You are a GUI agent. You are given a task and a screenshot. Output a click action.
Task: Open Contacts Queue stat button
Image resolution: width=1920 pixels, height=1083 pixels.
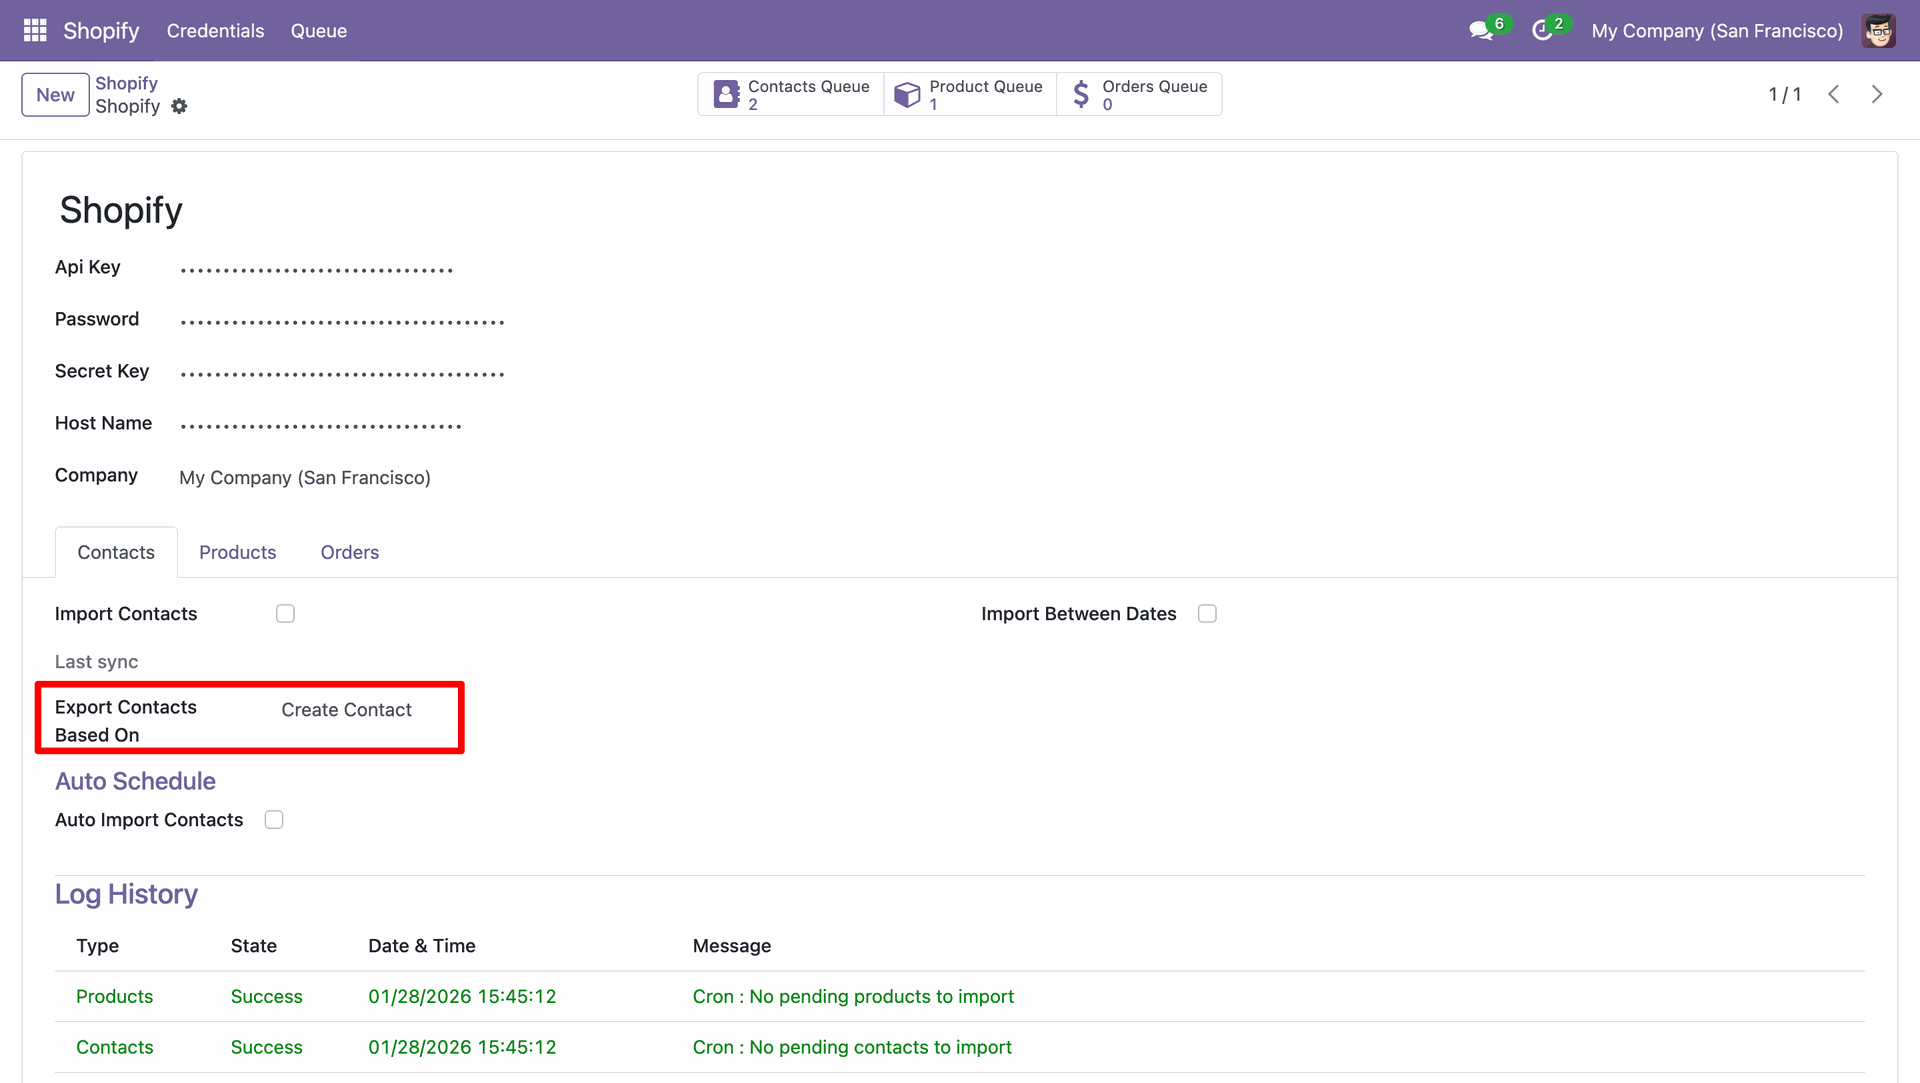pyautogui.click(x=791, y=94)
